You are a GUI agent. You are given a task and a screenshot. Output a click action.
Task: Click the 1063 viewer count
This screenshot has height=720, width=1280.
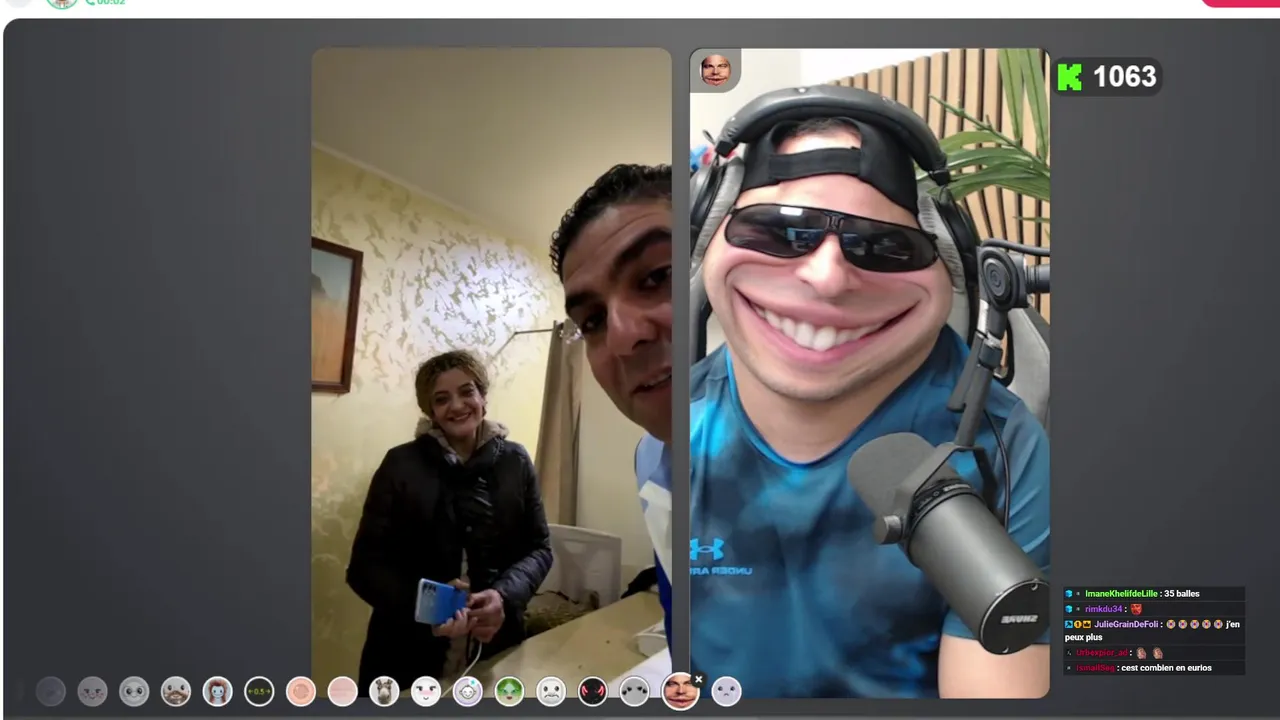[1124, 77]
